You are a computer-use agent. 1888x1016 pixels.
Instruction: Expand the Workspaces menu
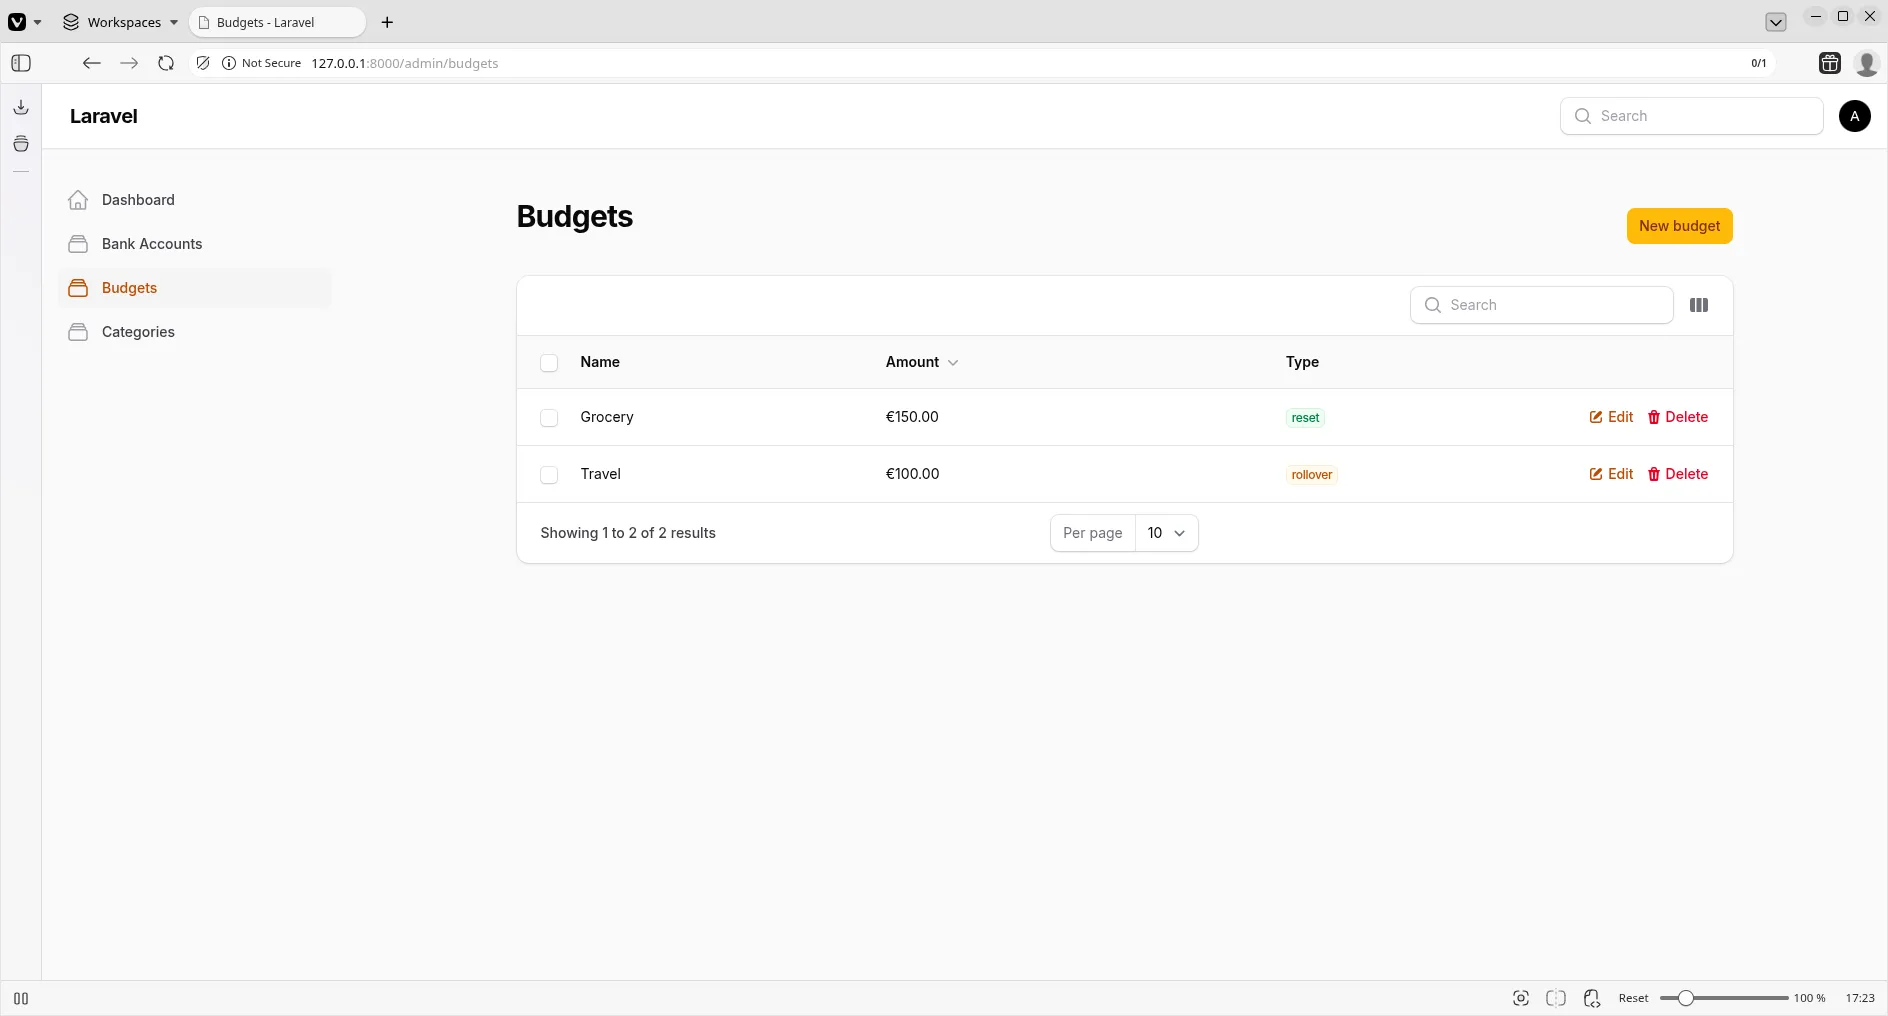pos(120,22)
